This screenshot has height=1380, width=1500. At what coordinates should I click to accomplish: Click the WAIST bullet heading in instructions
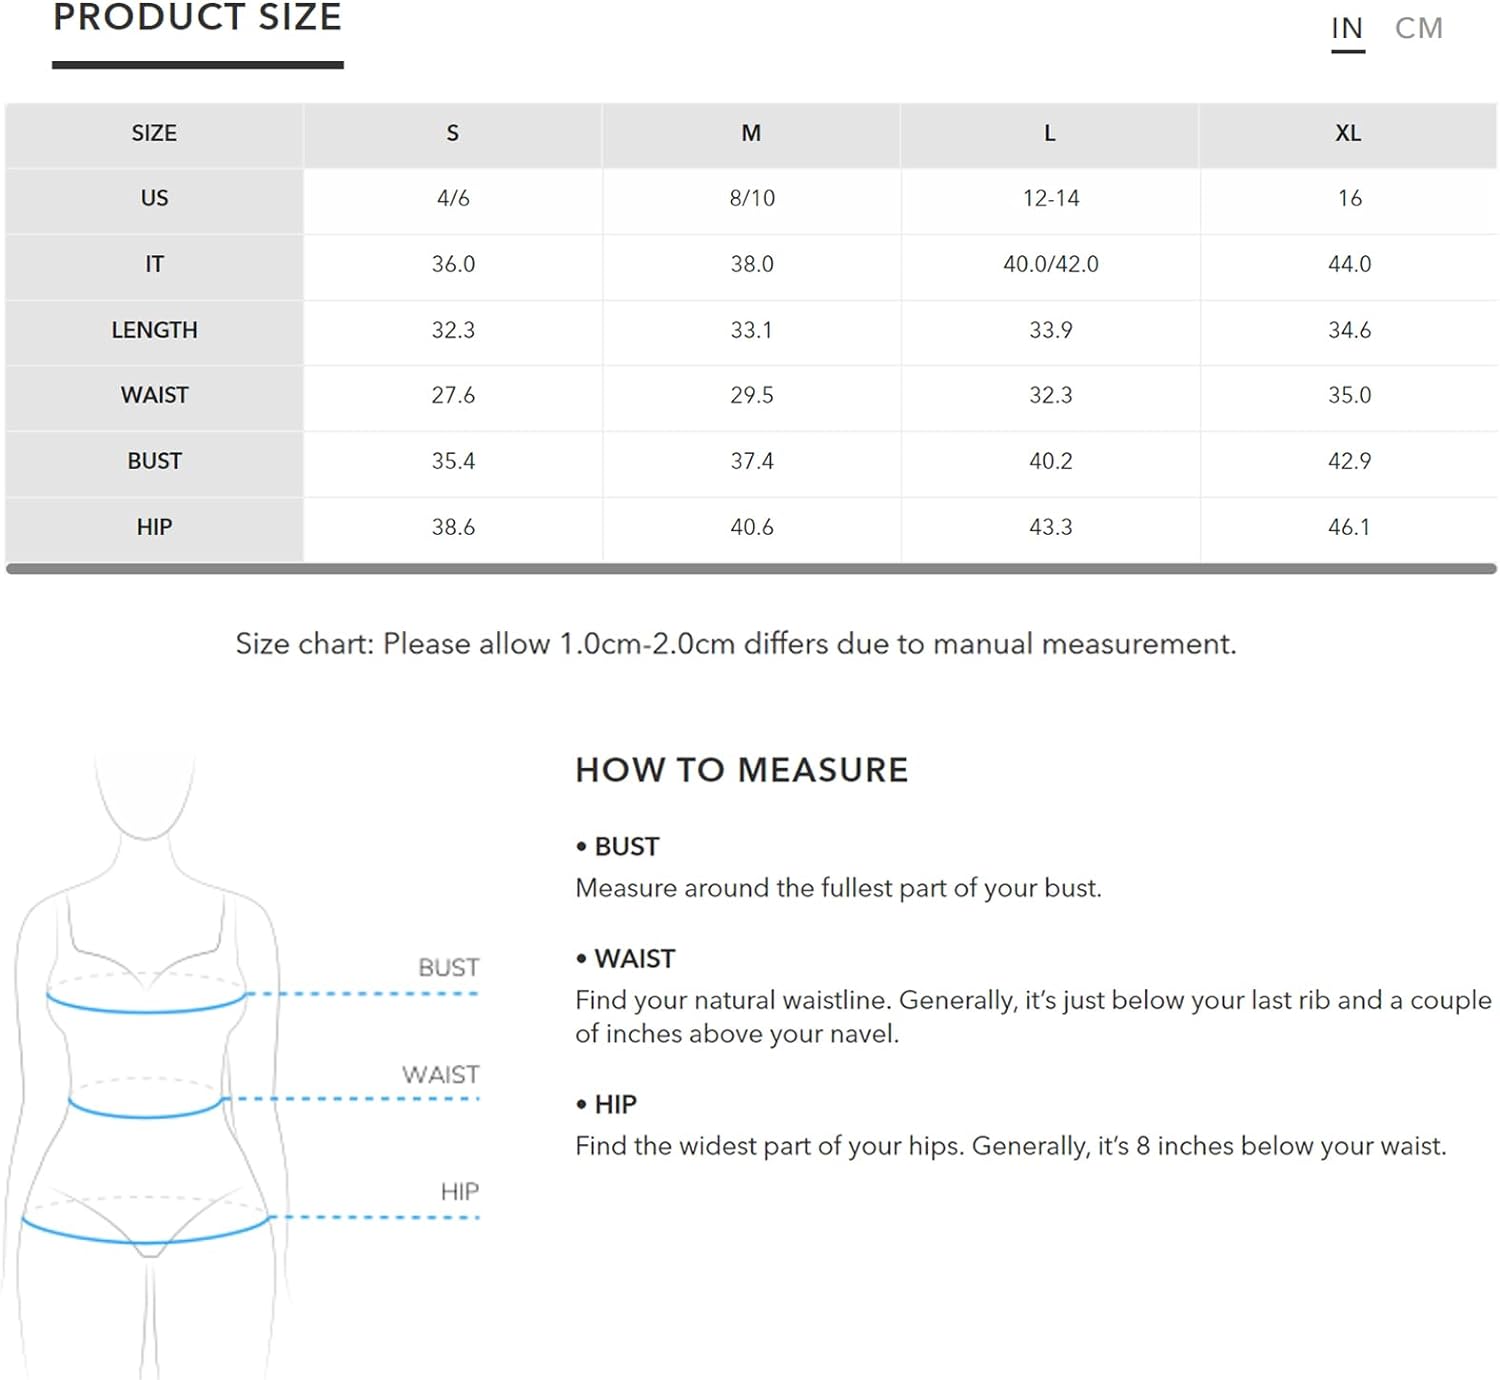[x=626, y=958]
